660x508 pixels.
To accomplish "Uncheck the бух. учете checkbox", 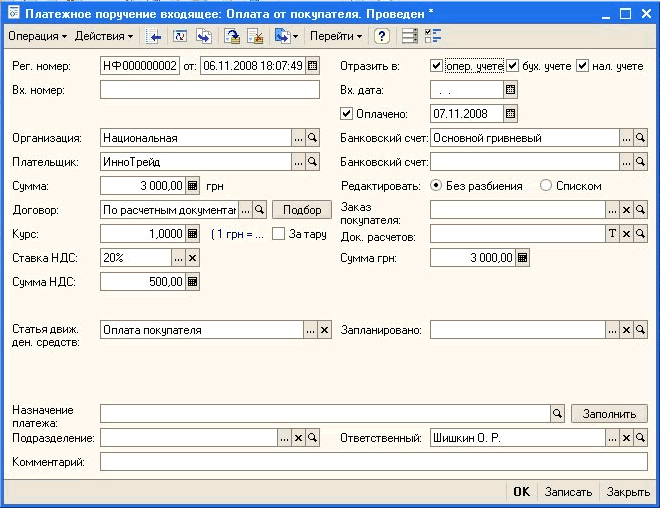I will [x=513, y=66].
